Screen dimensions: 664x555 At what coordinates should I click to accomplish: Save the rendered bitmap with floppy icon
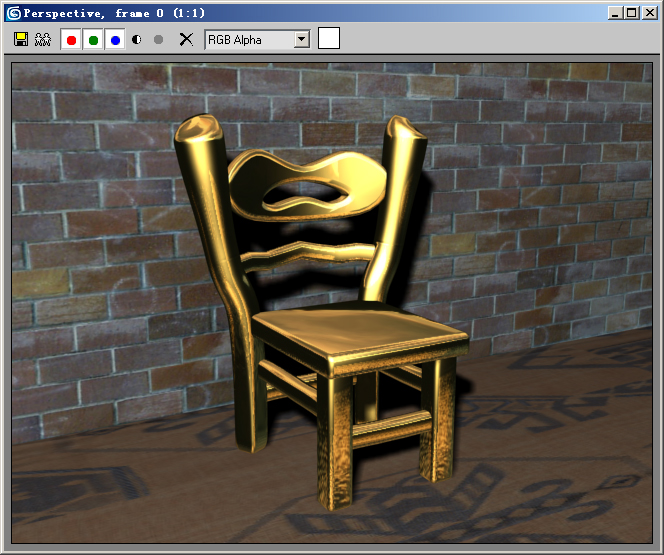21,40
